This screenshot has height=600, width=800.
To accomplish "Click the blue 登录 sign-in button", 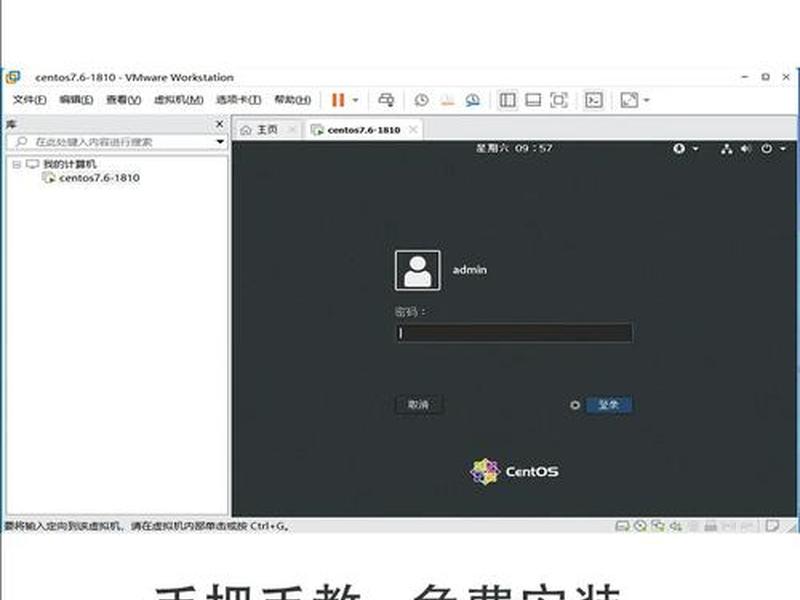I will tap(609, 405).
